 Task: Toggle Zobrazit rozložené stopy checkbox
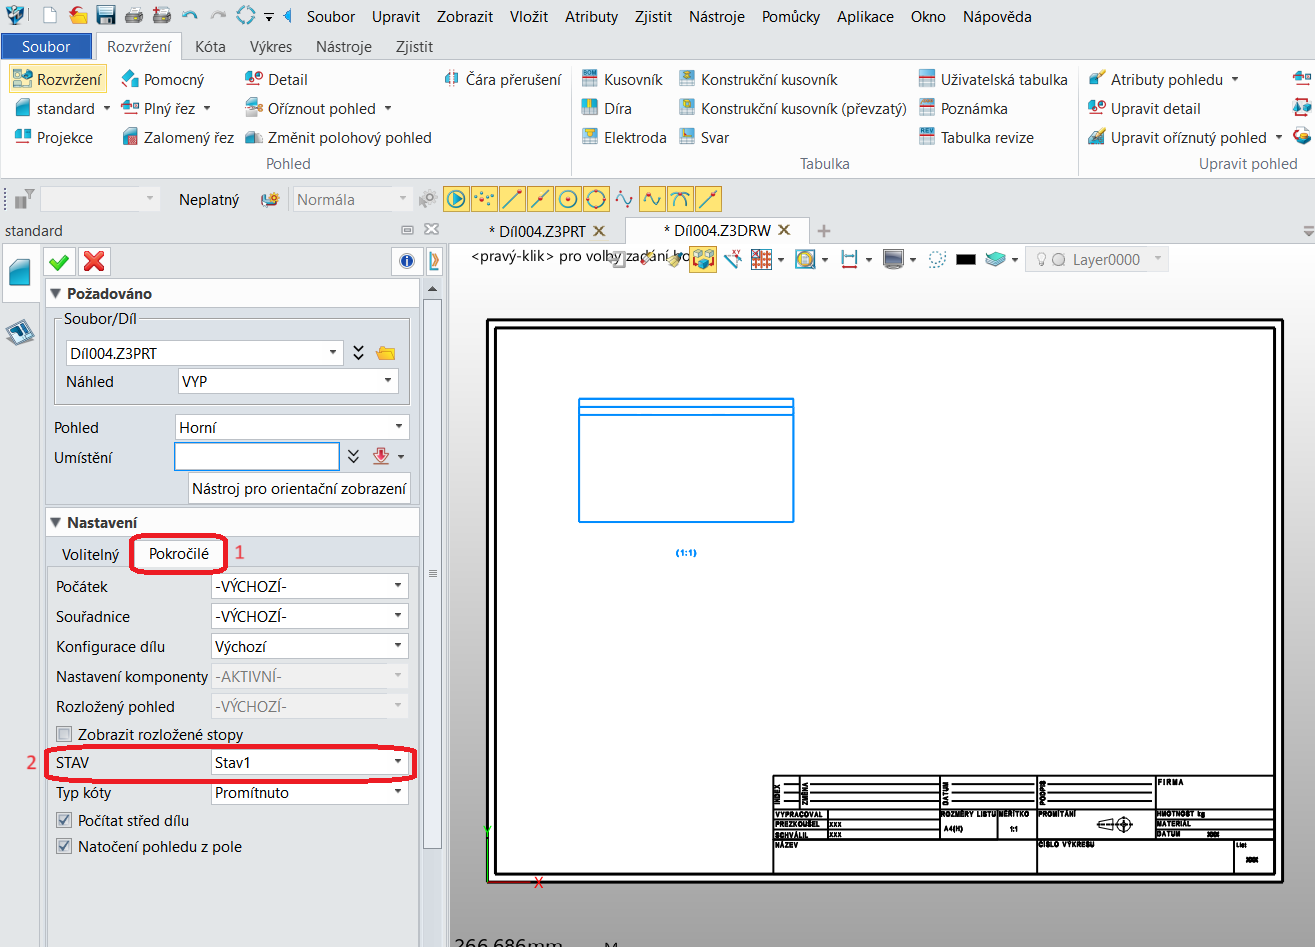point(65,734)
